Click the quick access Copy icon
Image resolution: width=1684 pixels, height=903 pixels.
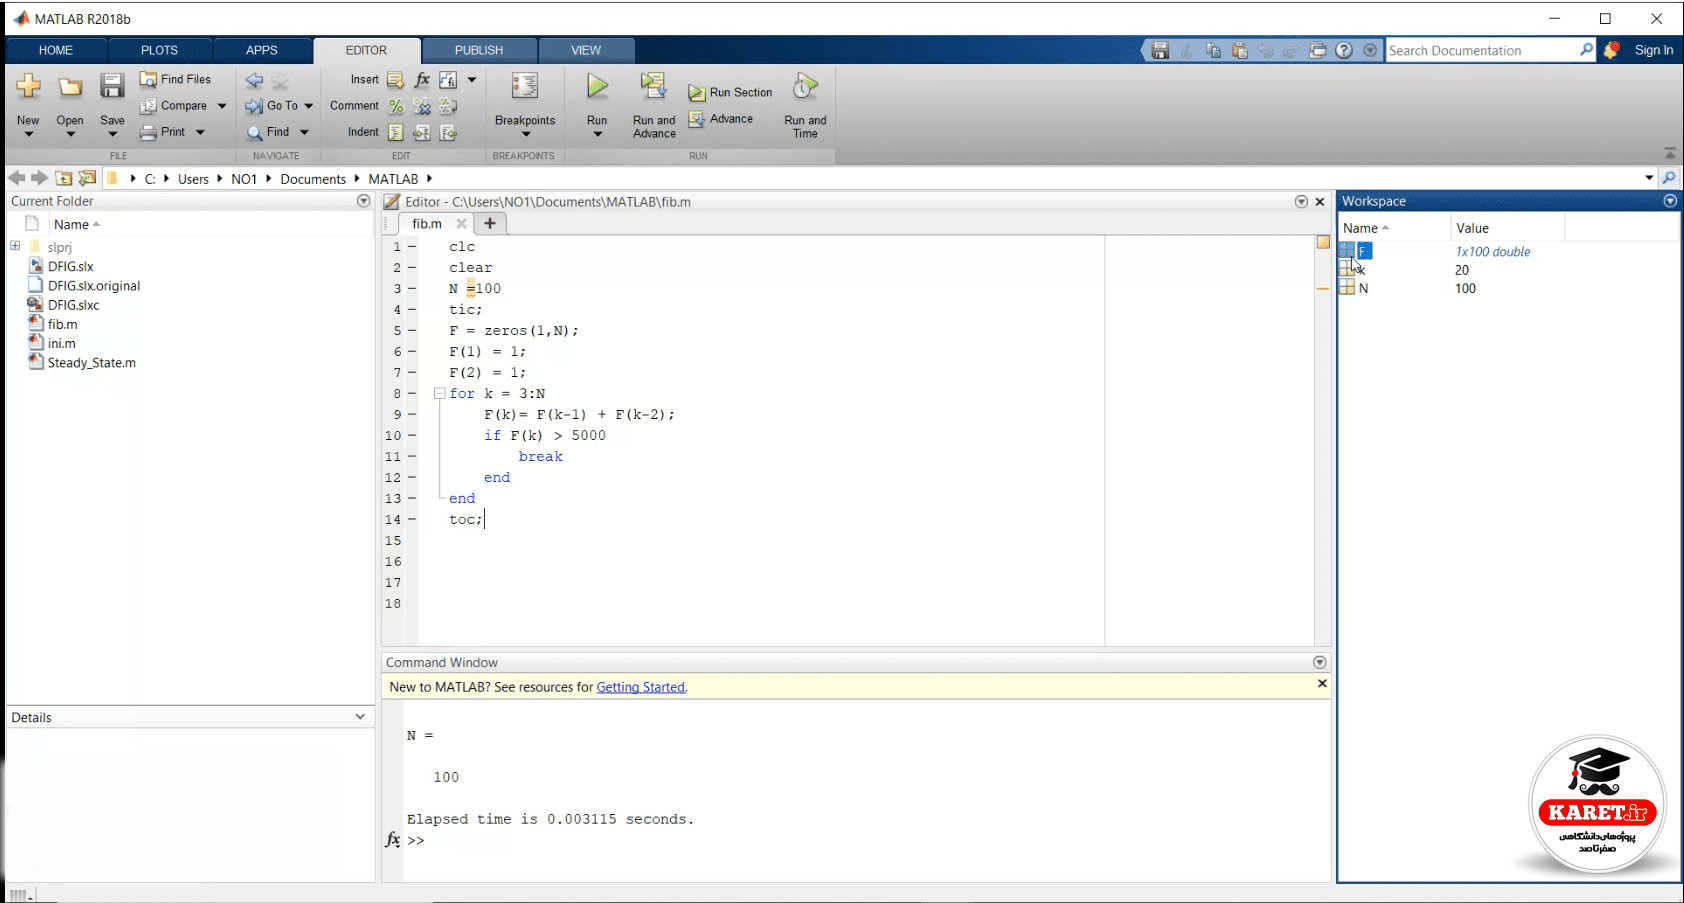pyautogui.click(x=1213, y=50)
